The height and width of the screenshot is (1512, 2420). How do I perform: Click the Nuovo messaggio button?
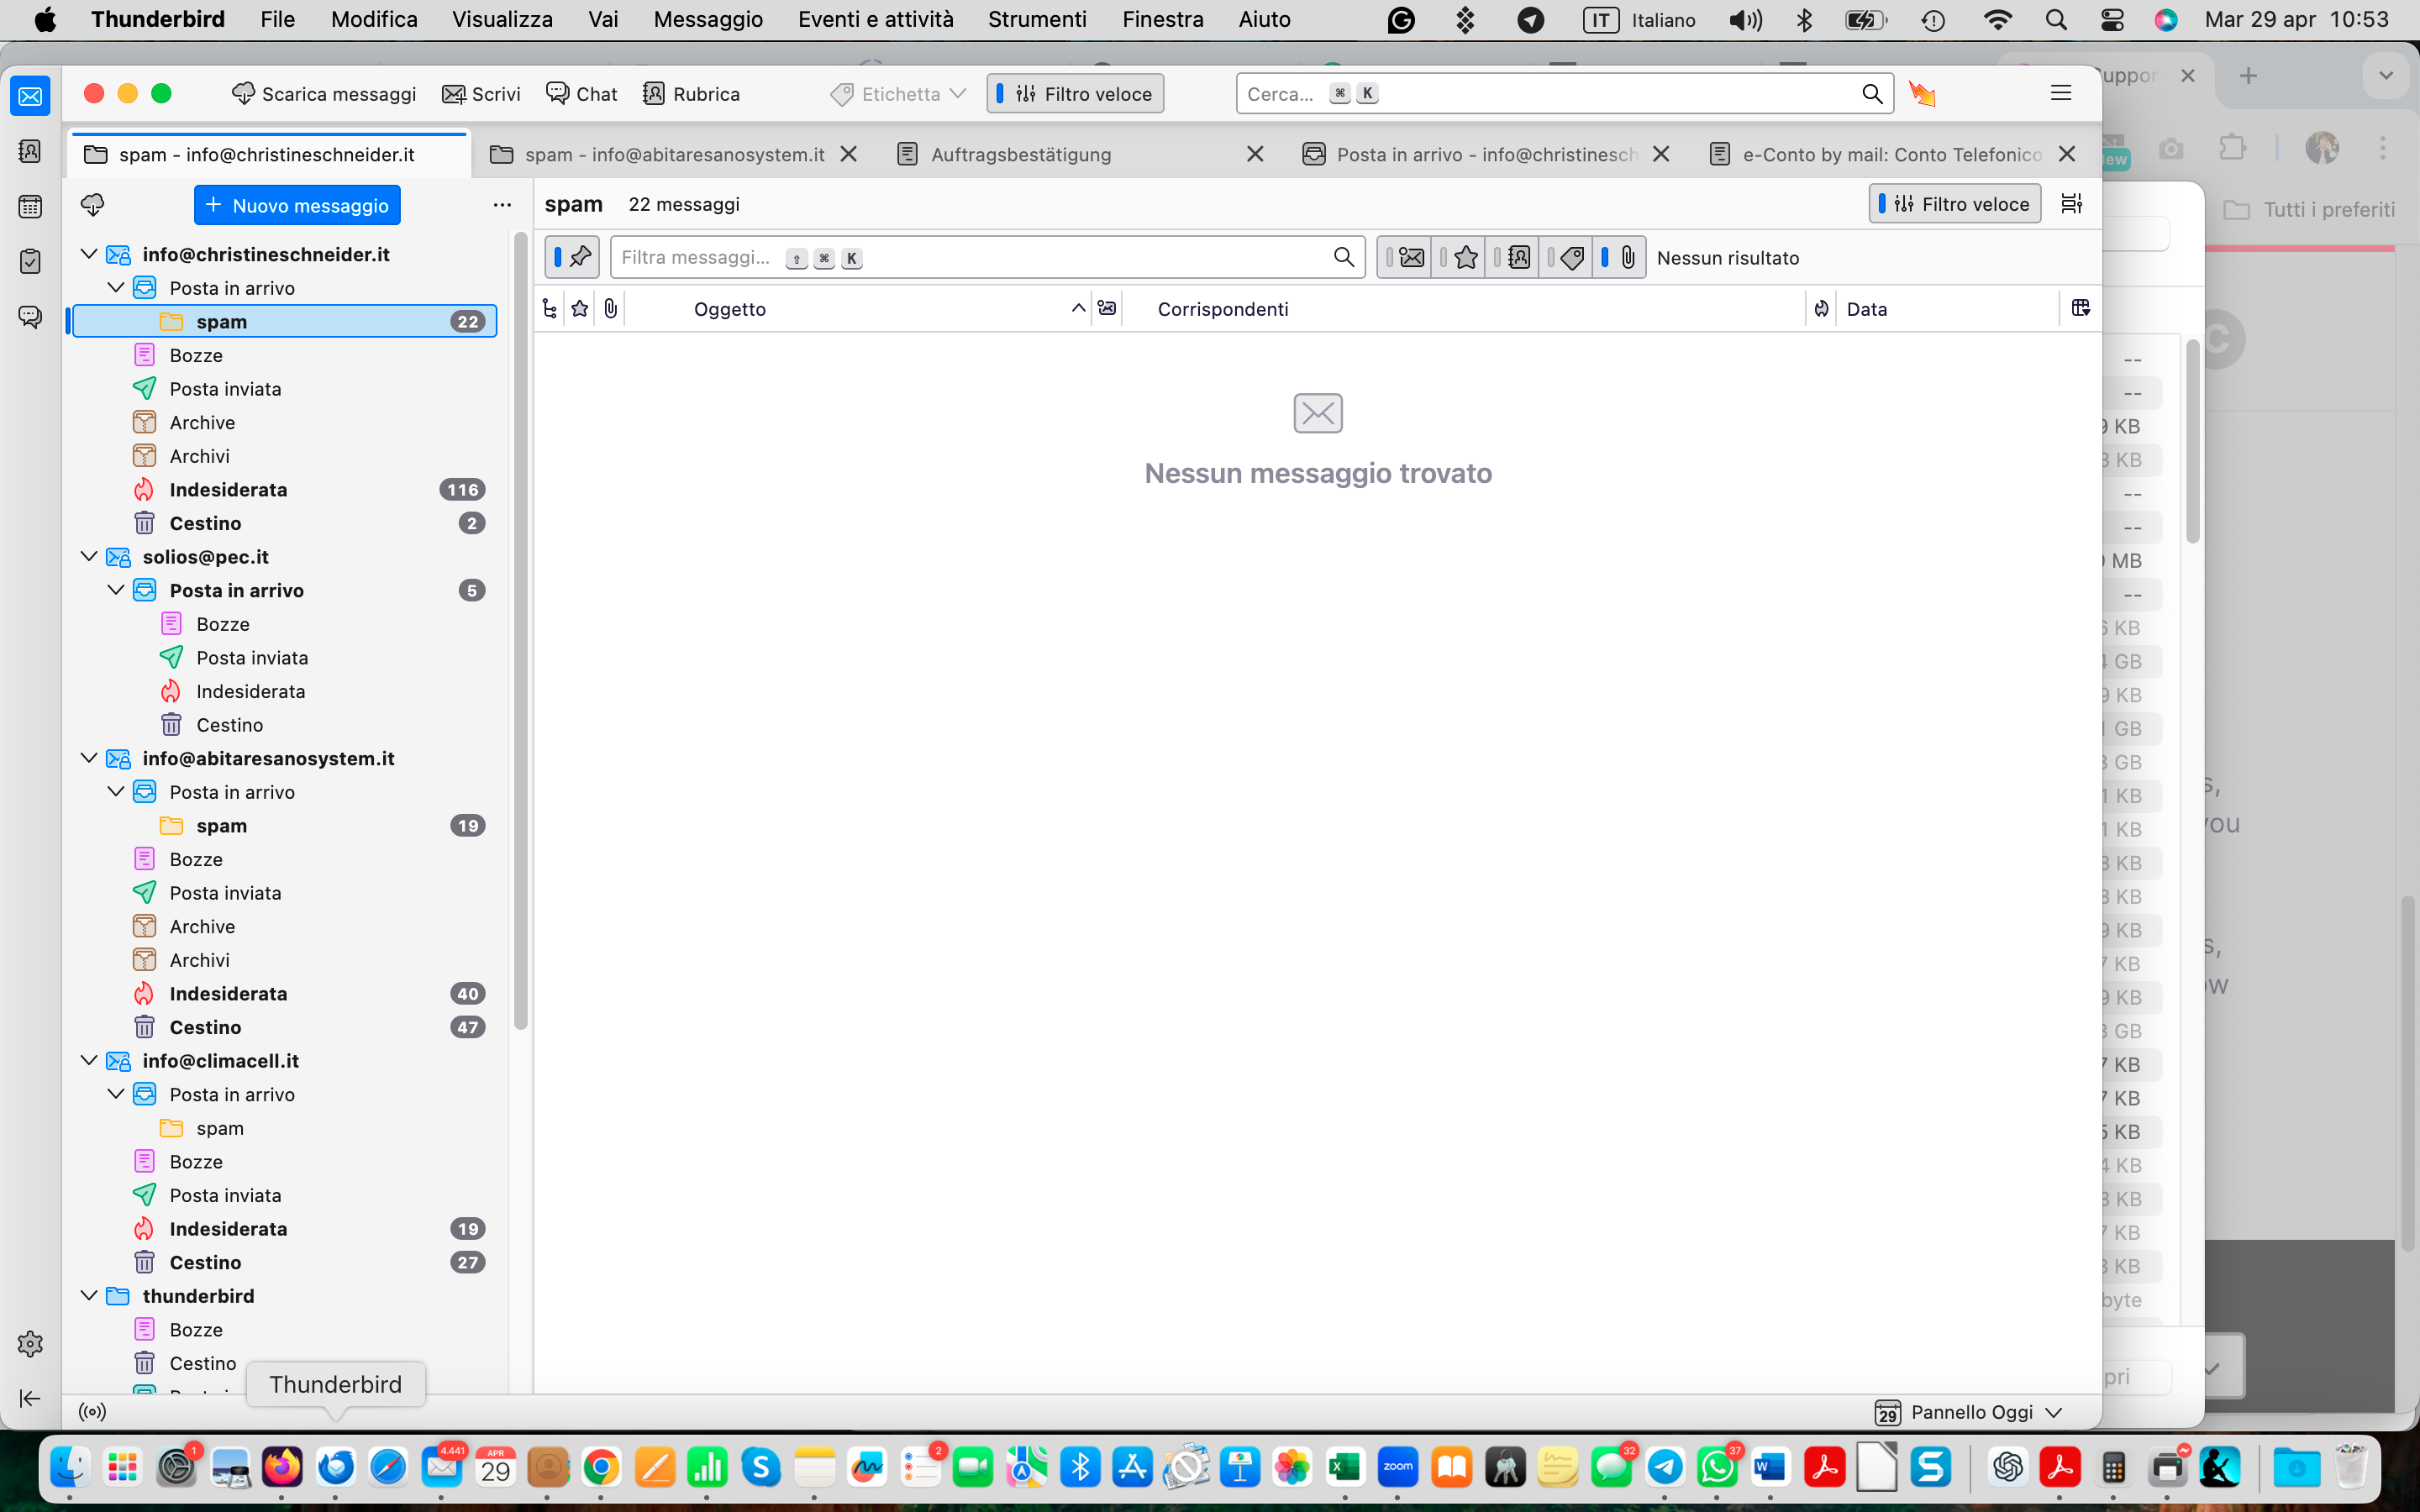tap(297, 205)
